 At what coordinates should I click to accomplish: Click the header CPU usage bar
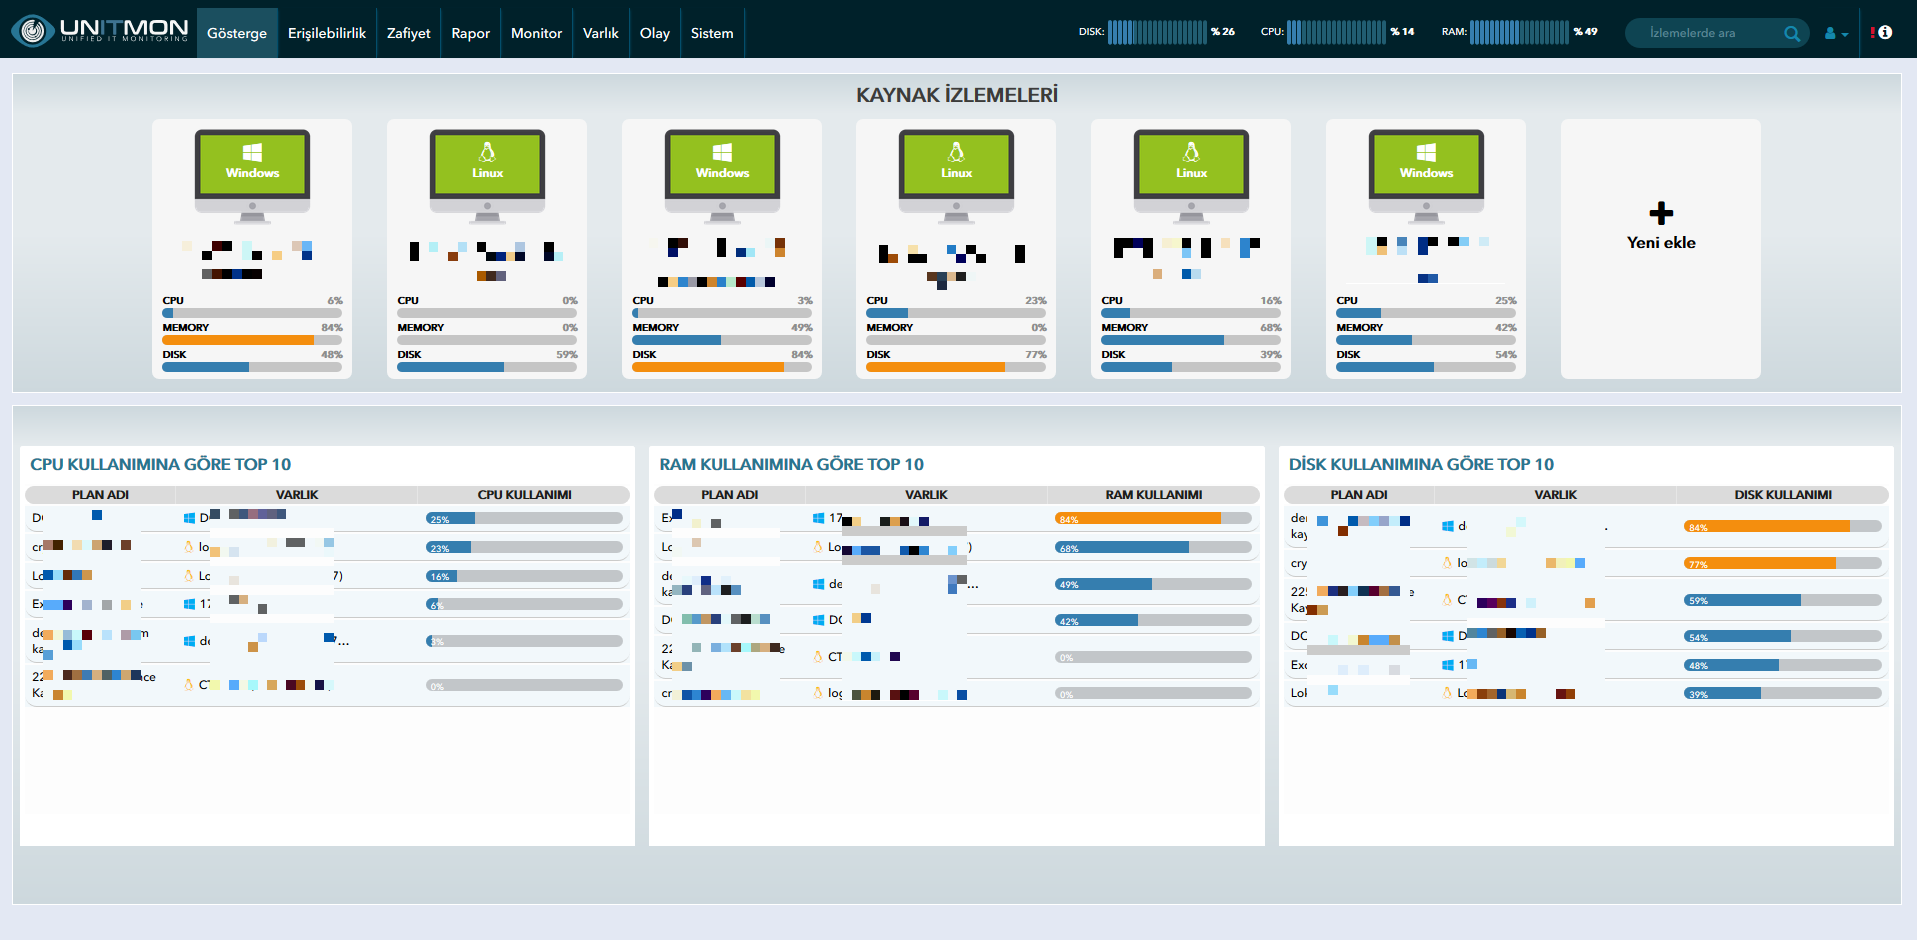pyautogui.click(x=1336, y=32)
